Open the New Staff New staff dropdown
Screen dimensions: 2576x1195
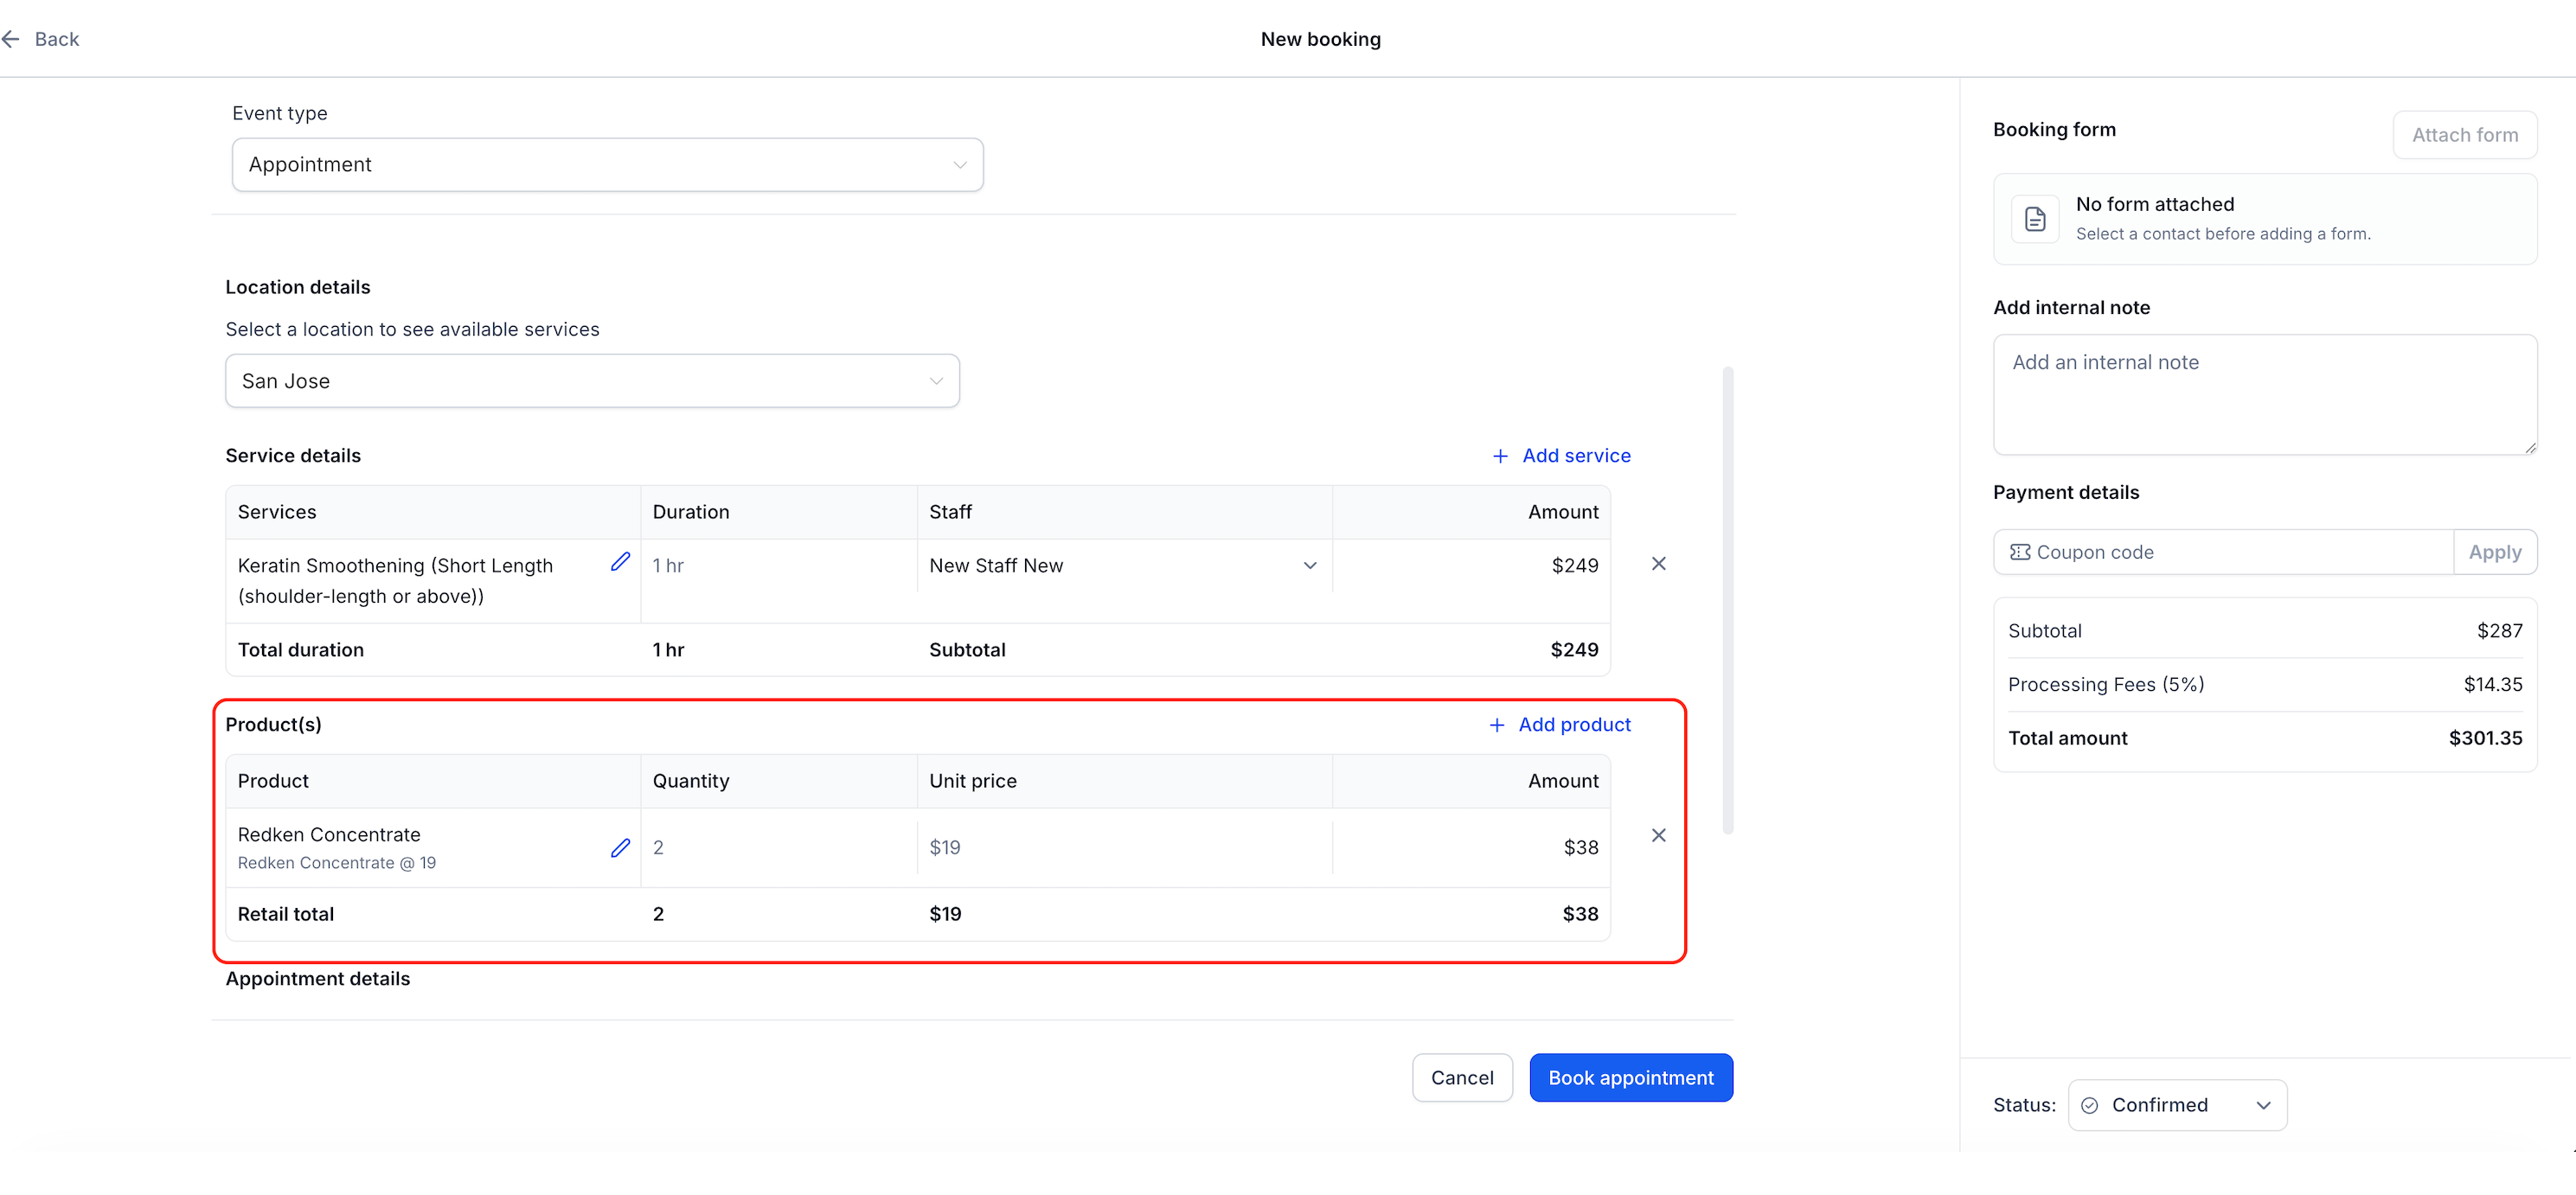[1124, 566]
